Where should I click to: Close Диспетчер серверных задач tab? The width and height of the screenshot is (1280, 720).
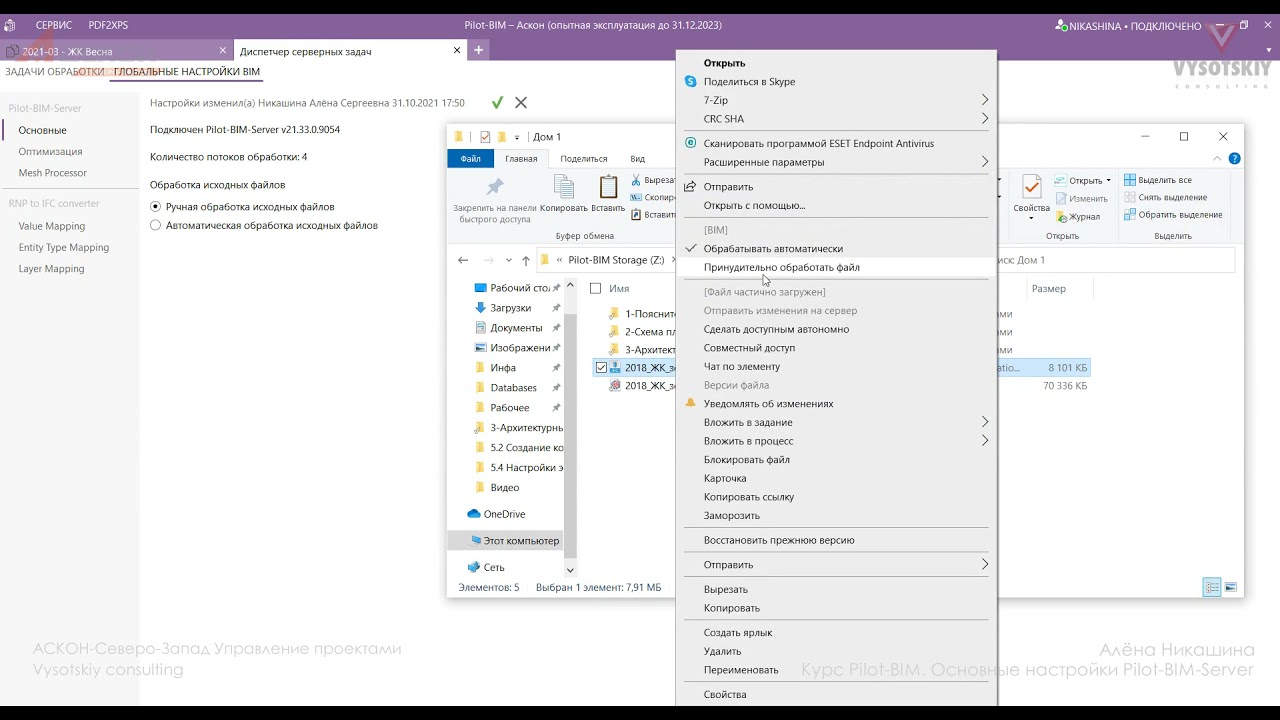(x=458, y=50)
